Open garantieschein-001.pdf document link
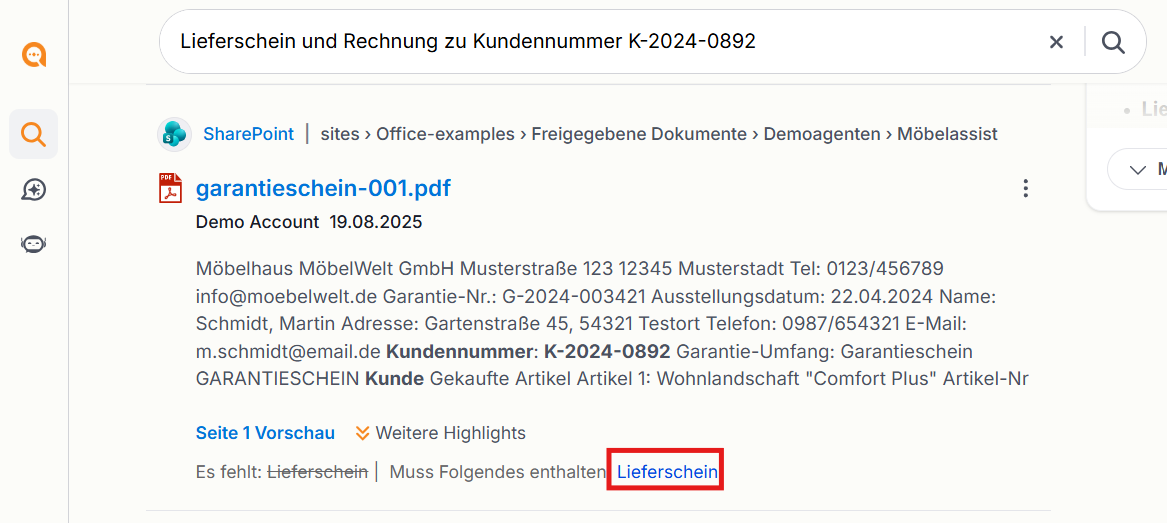Screen dimensions: 1167x523 pos(323,188)
